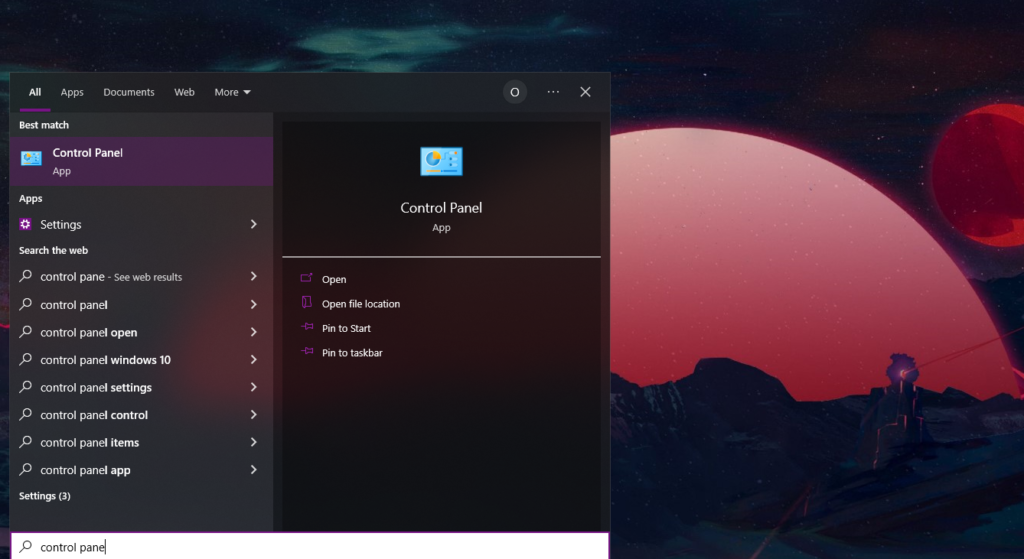
Task: Click the large Control Panel preview icon
Action: (x=441, y=161)
